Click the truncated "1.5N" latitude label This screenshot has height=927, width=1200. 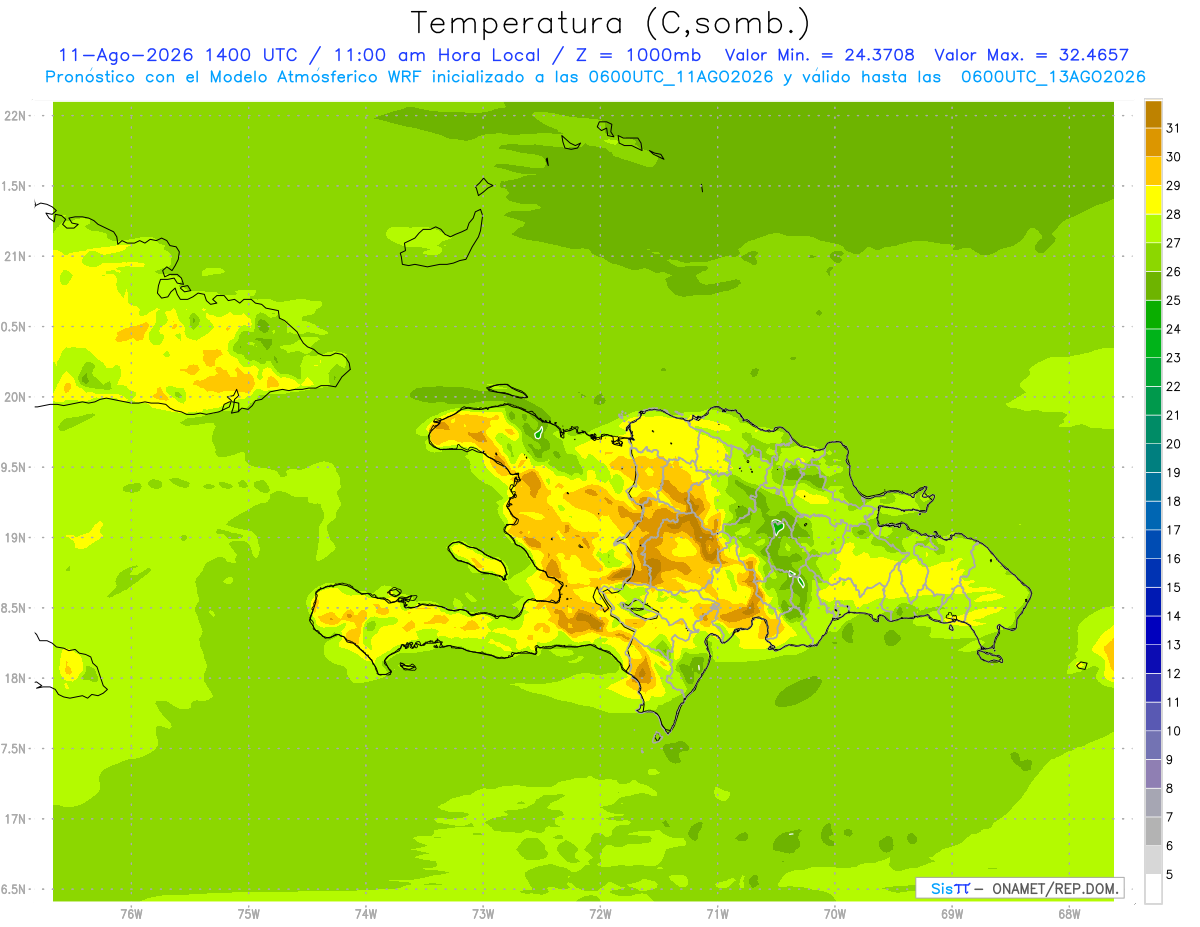click(x=15, y=187)
